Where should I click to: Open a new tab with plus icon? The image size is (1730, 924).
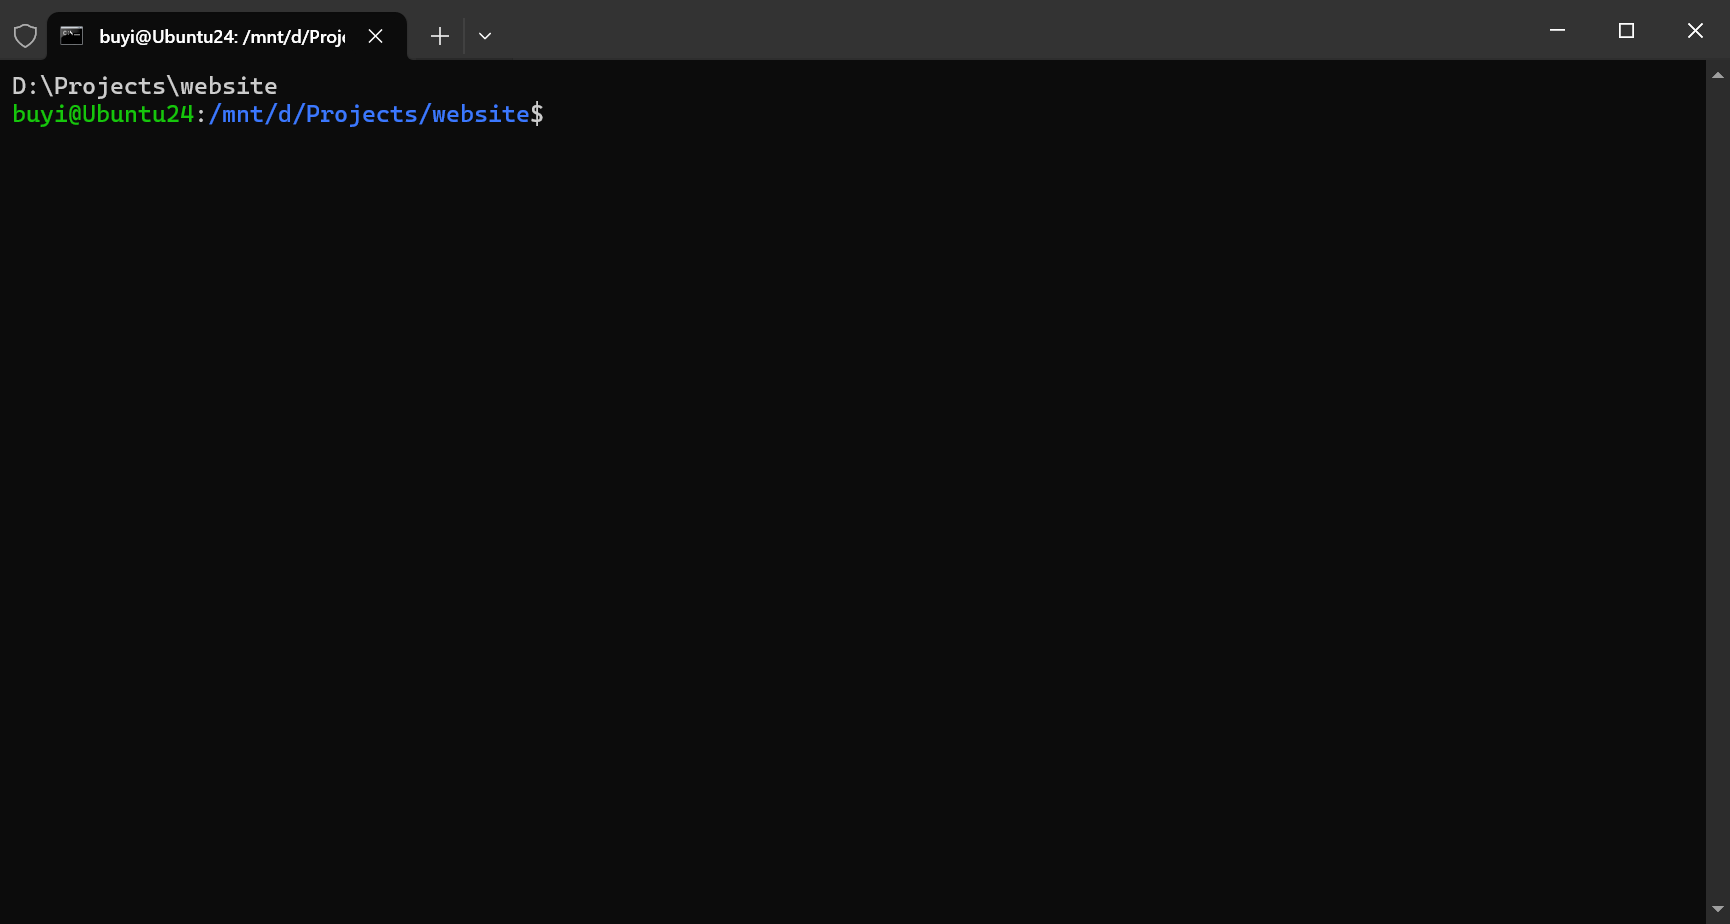pos(440,36)
